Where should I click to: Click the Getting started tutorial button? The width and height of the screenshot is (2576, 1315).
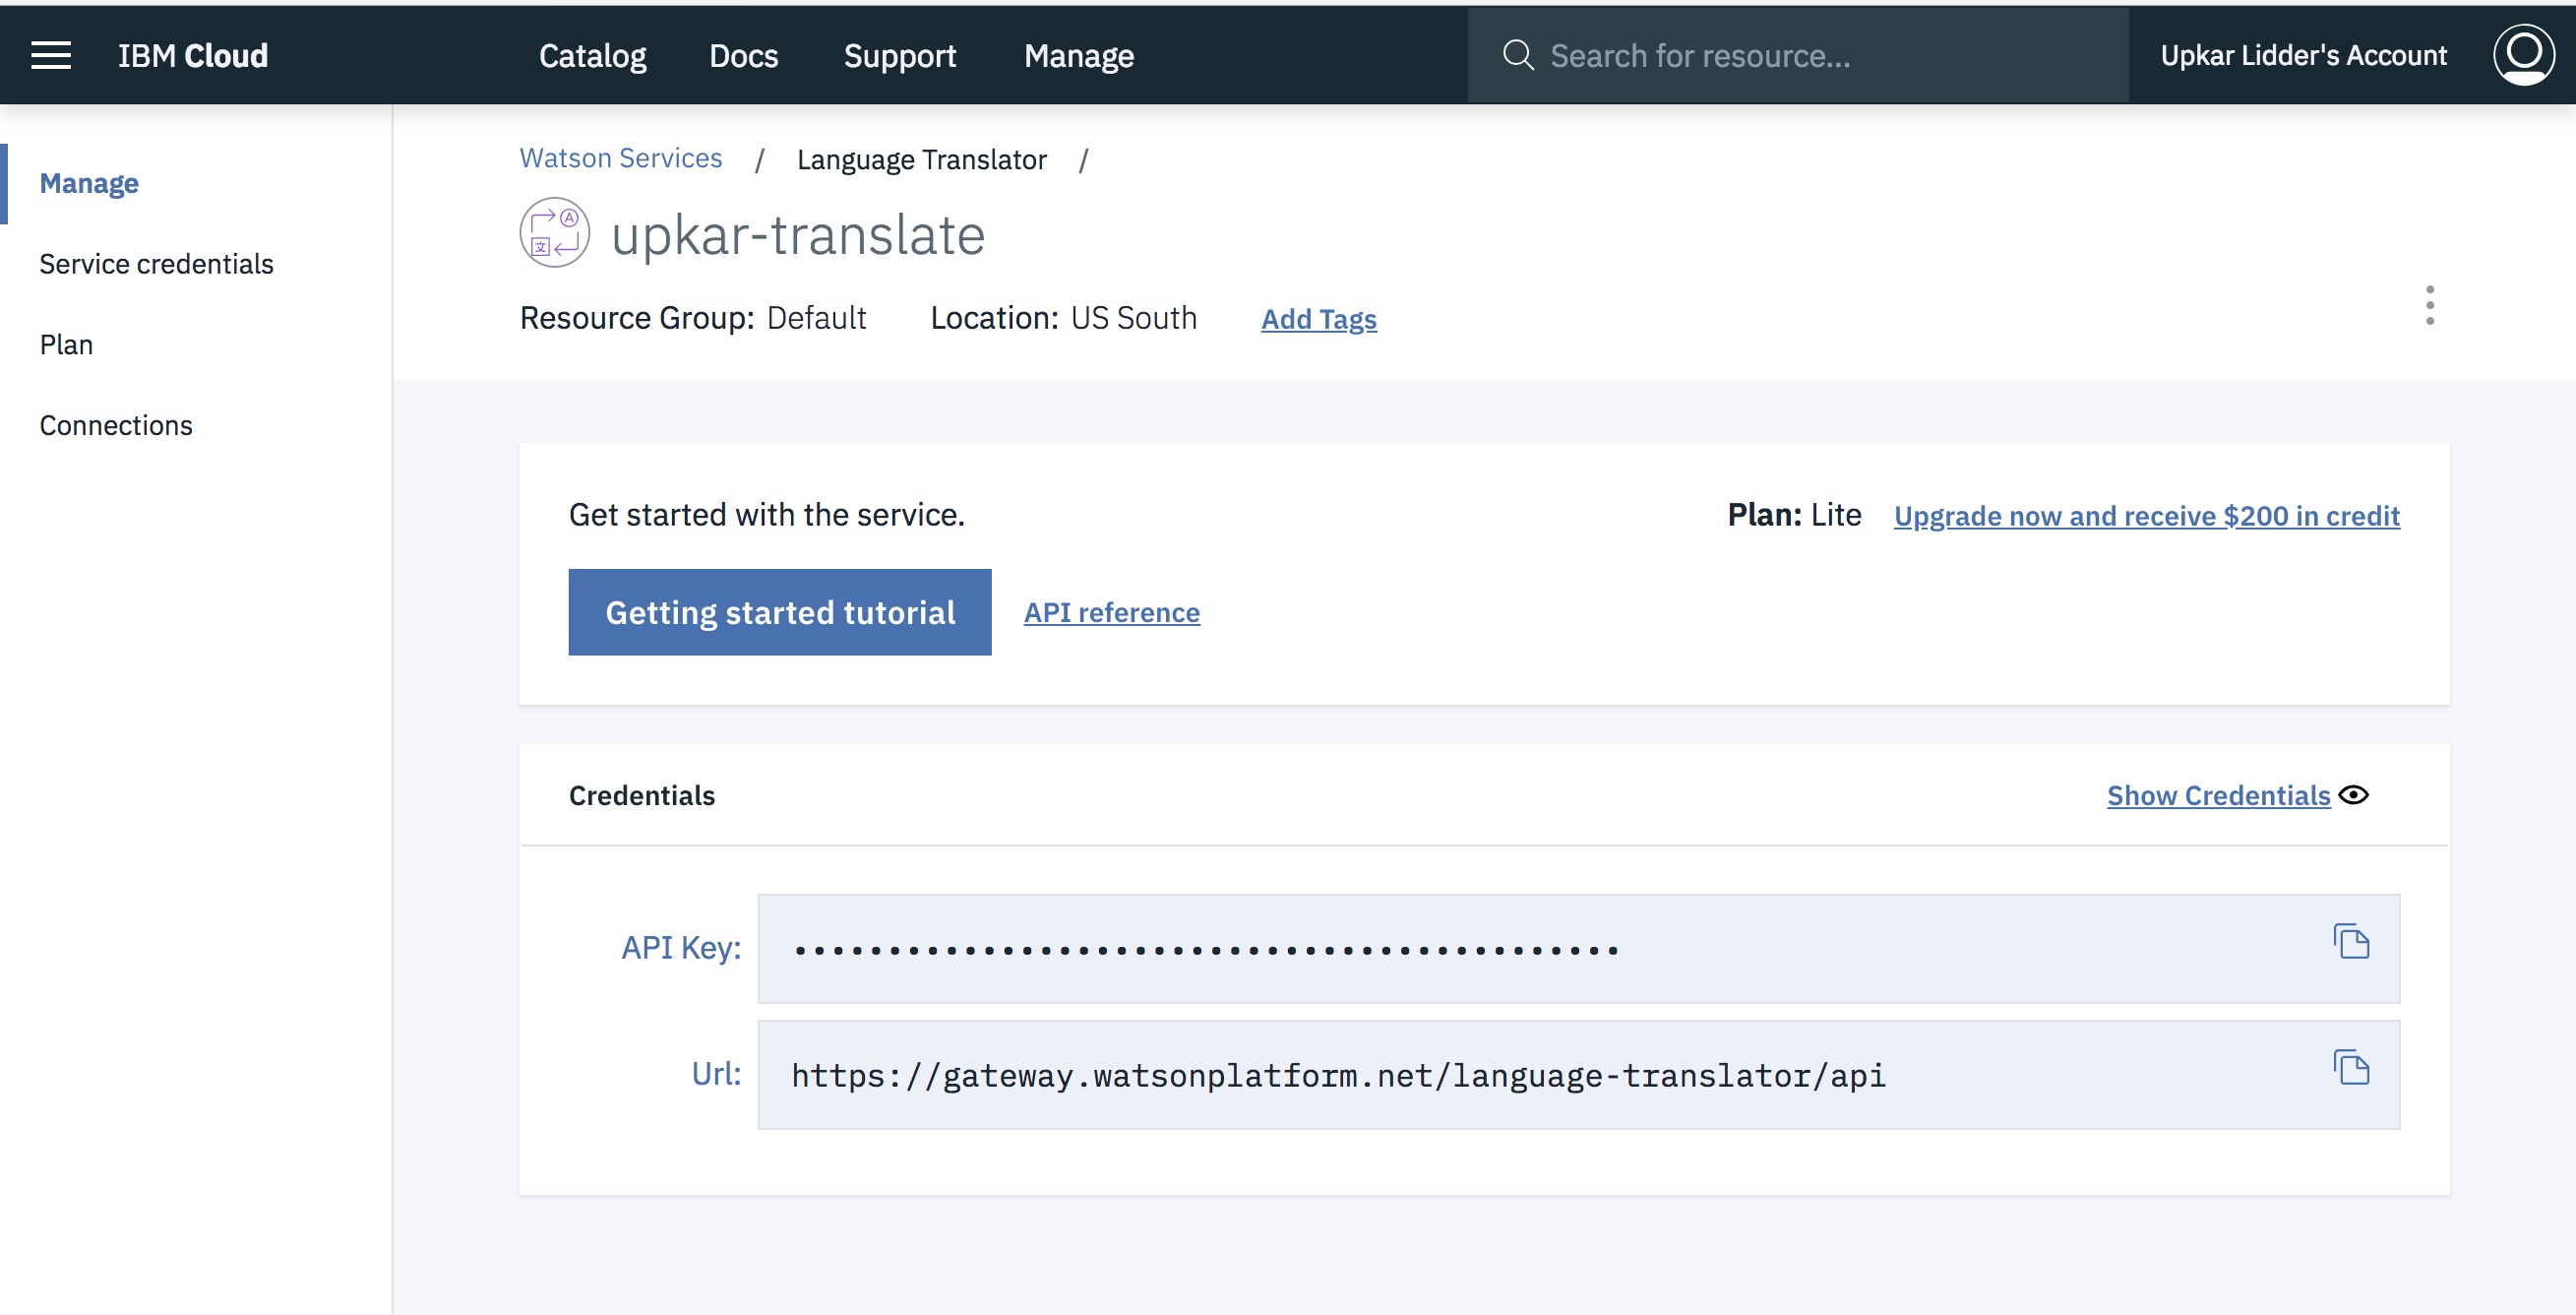pyautogui.click(x=779, y=612)
